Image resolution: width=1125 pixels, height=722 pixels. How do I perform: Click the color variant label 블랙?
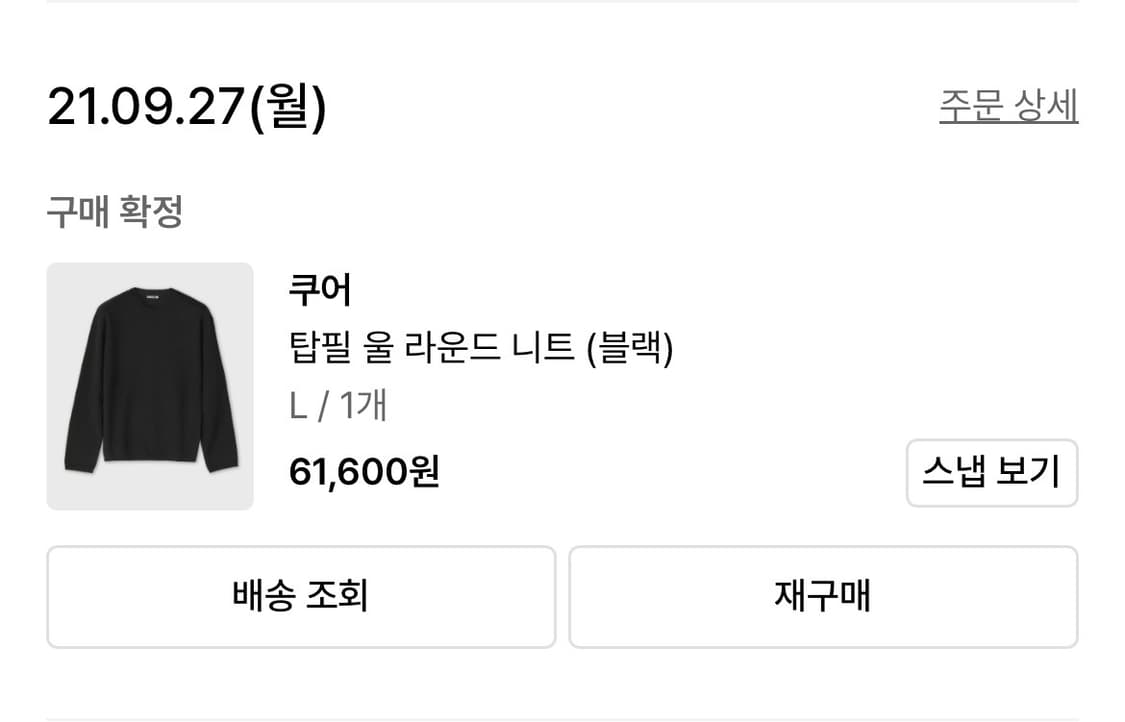pyautogui.click(x=640, y=350)
